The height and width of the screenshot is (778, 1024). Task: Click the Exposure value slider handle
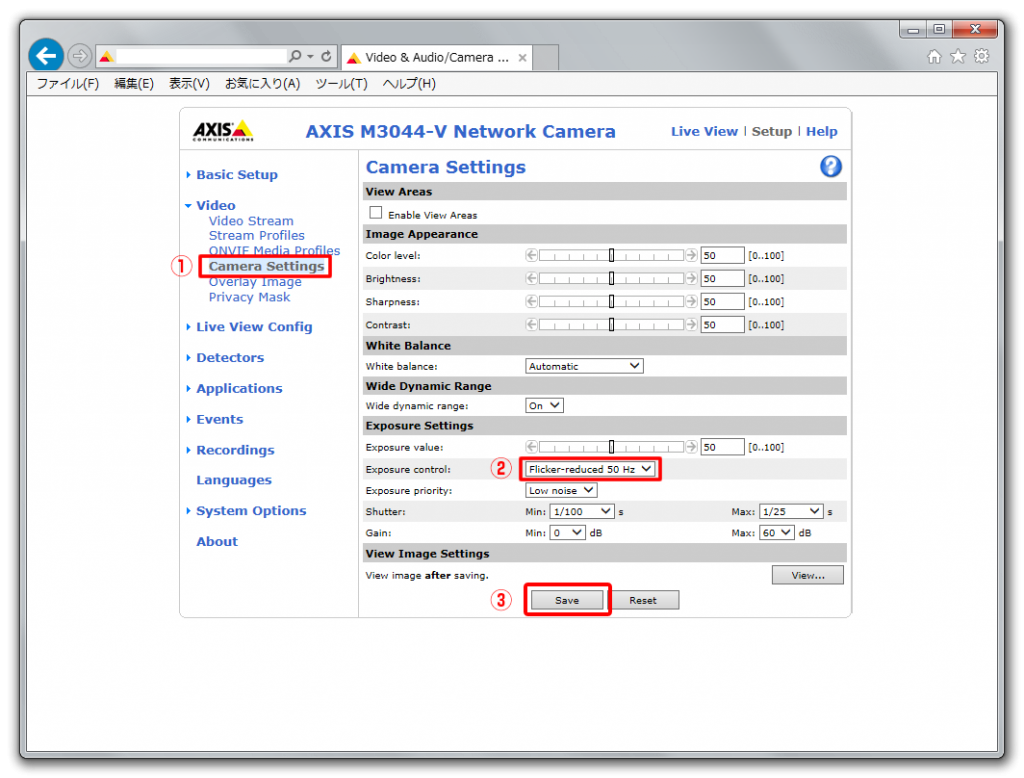611,446
